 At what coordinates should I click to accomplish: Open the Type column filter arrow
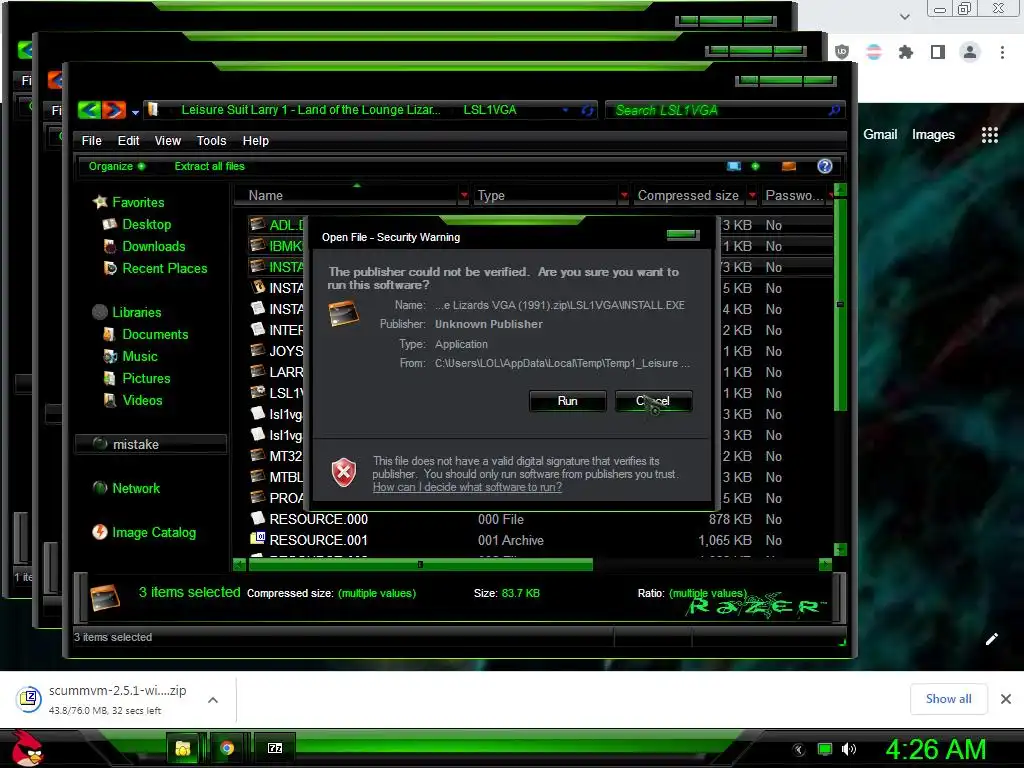624,195
